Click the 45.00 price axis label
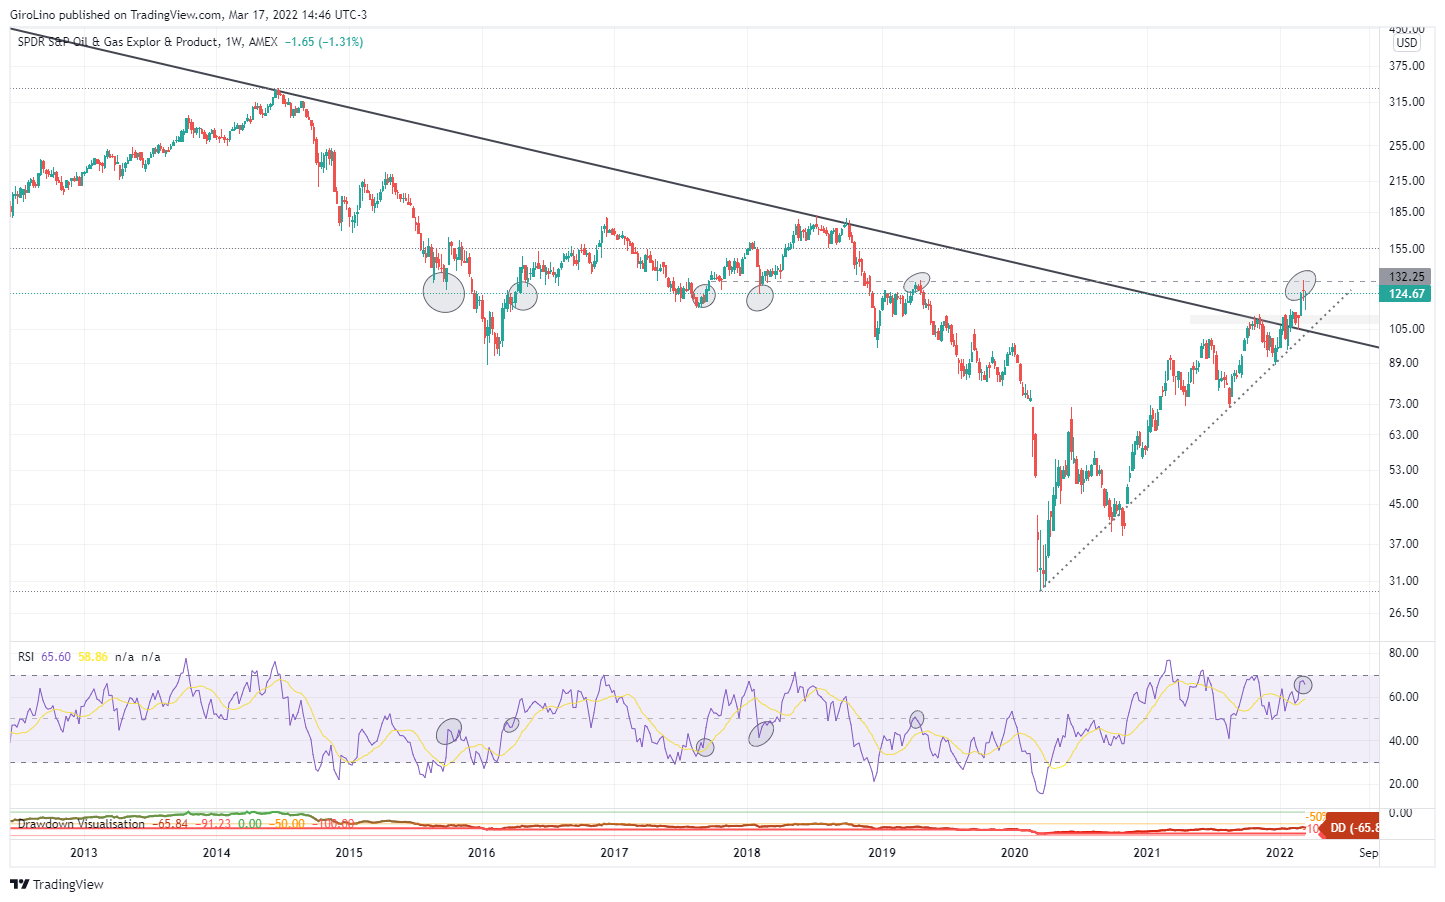The image size is (1445, 902). coord(1404,504)
